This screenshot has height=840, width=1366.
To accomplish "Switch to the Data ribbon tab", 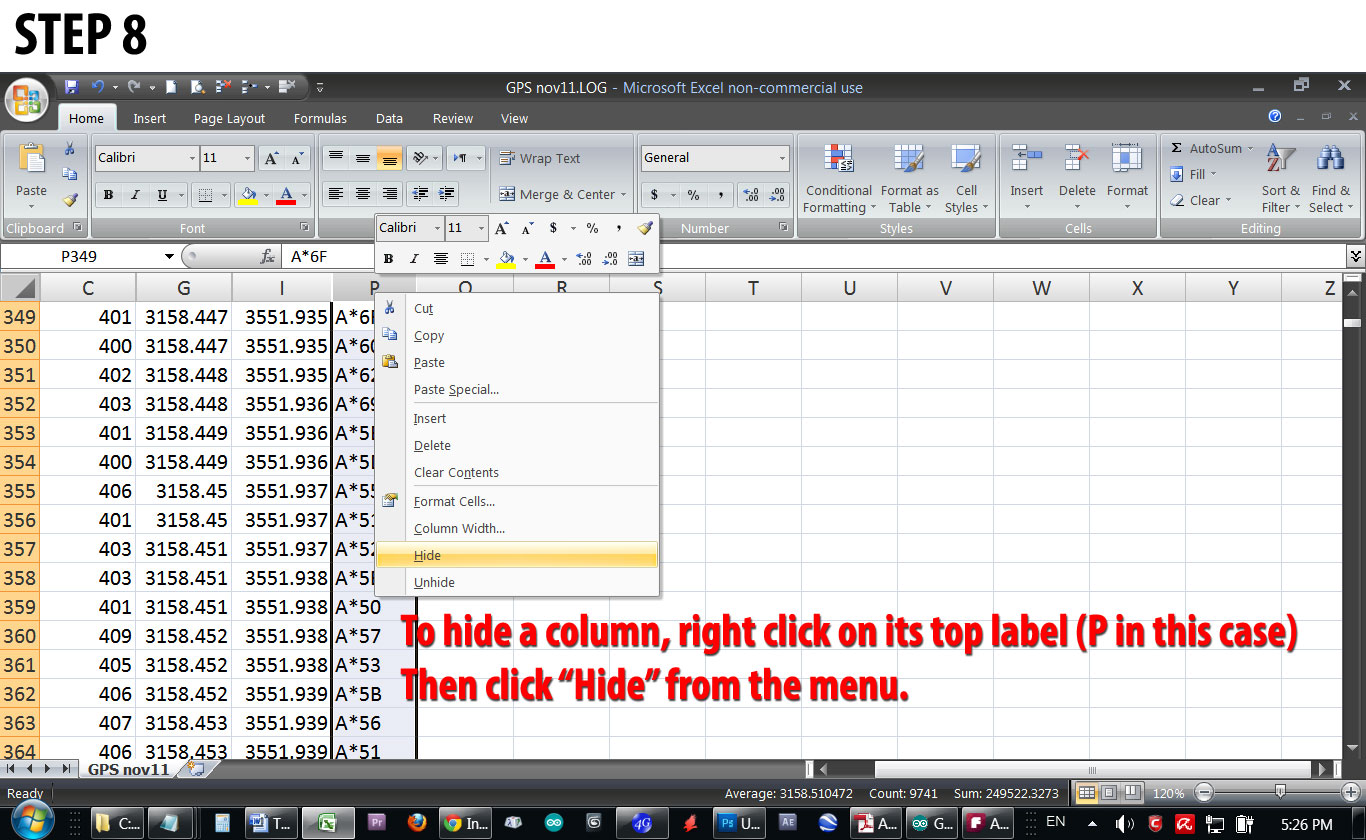I will [x=389, y=118].
